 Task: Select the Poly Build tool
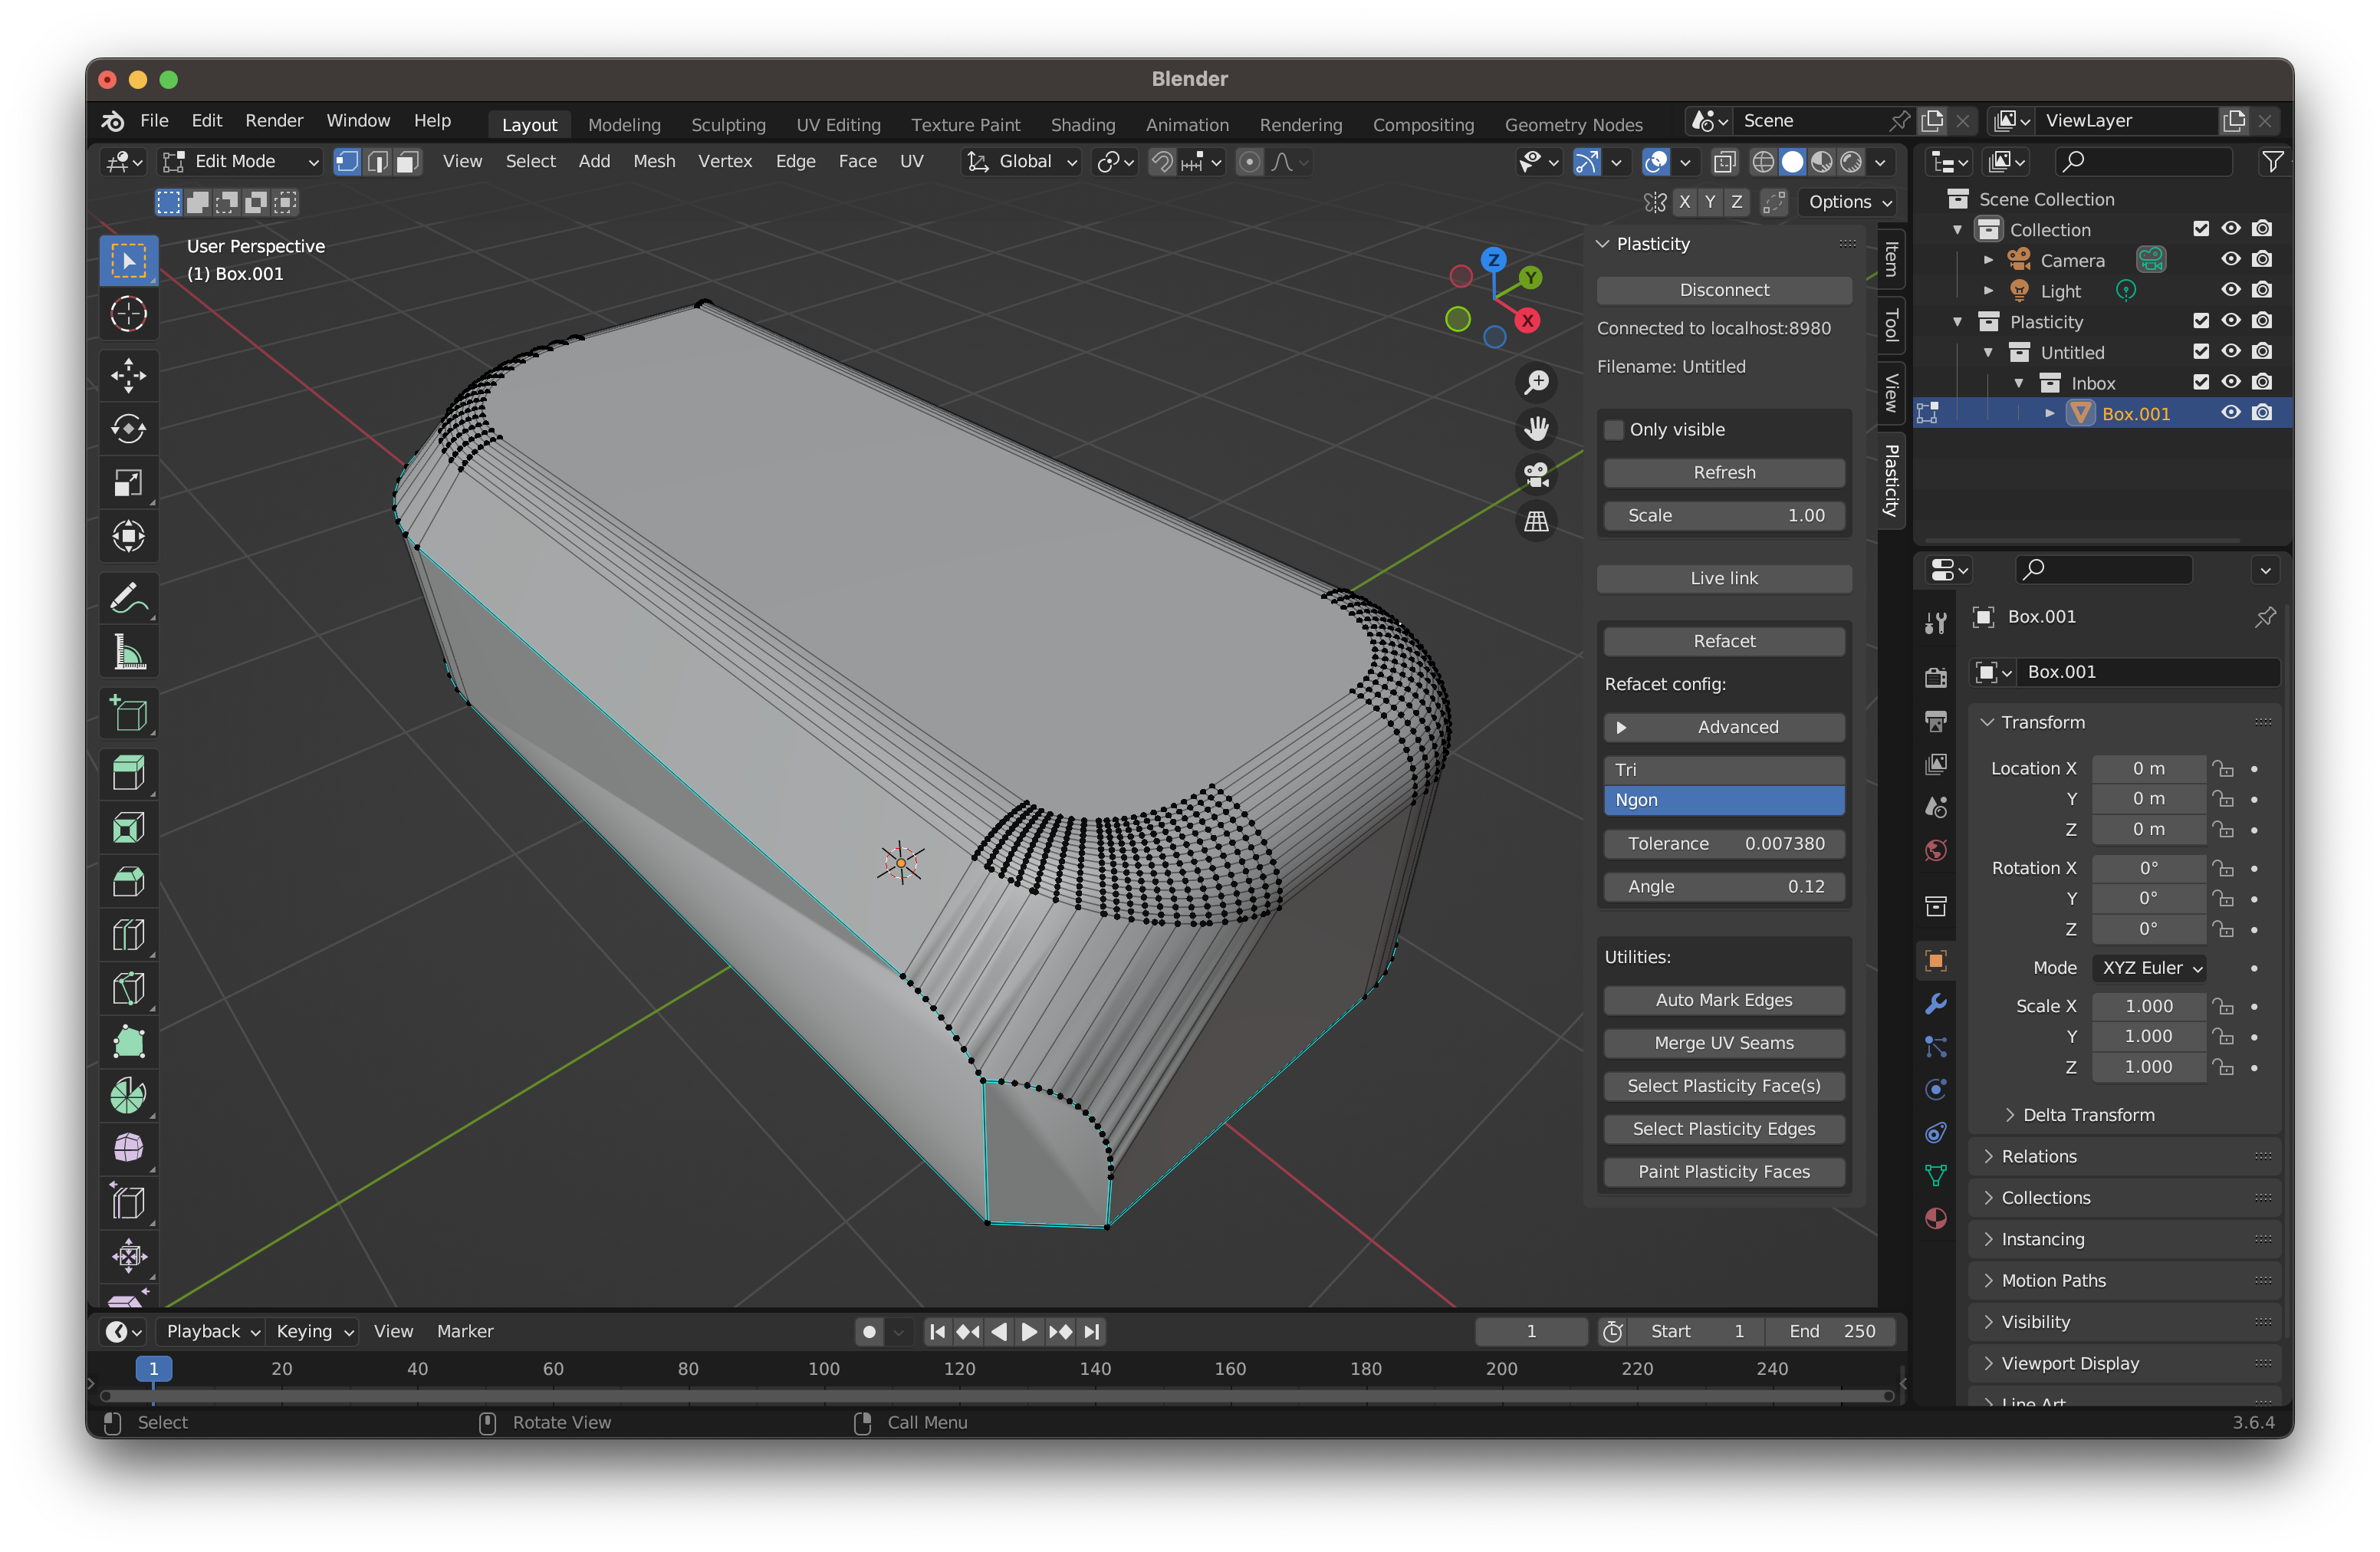click(x=128, y=1042)
